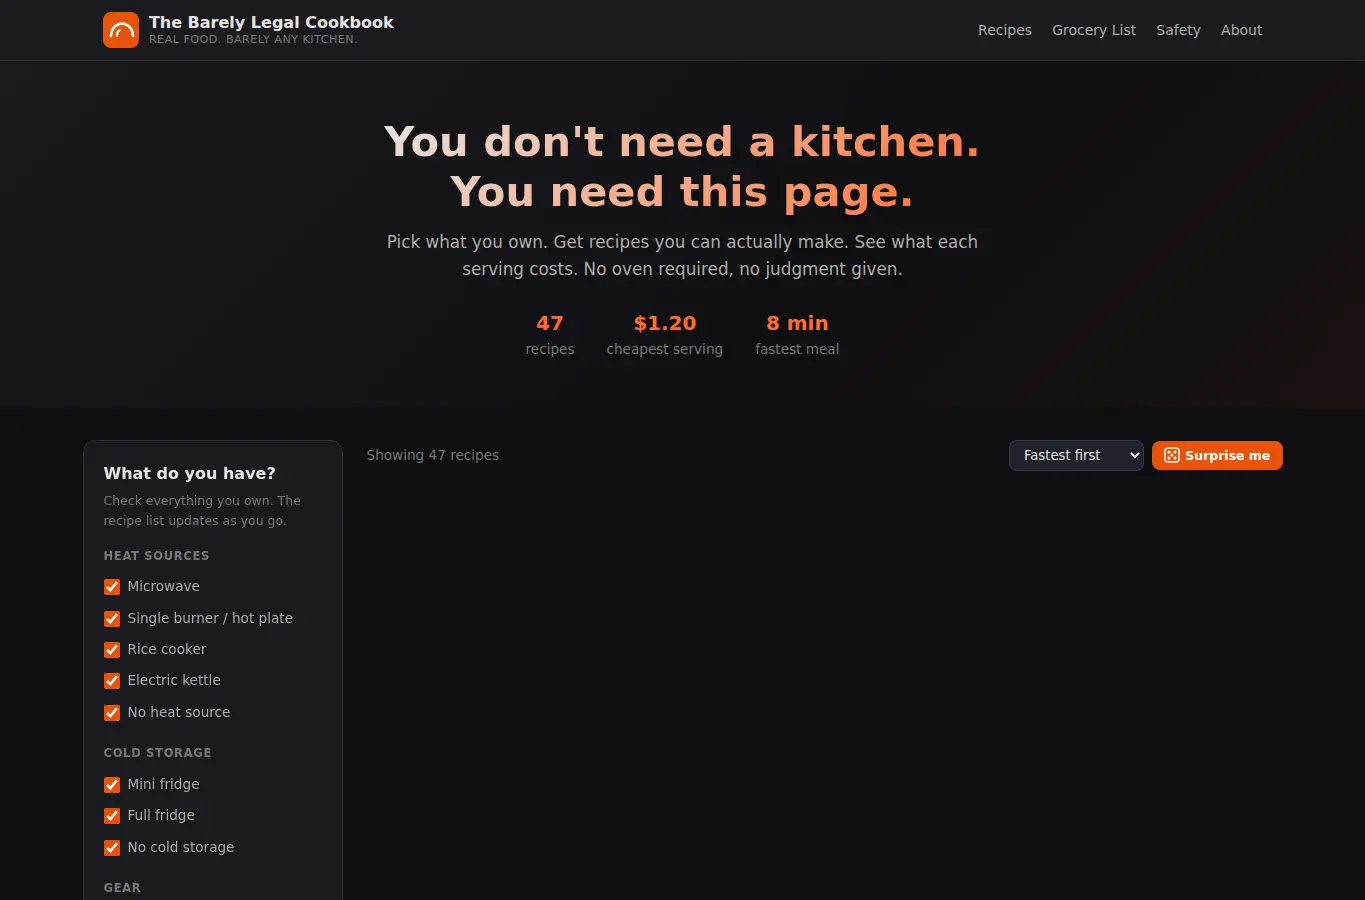Toggle the No heat source checkbox

coord(112,713)
